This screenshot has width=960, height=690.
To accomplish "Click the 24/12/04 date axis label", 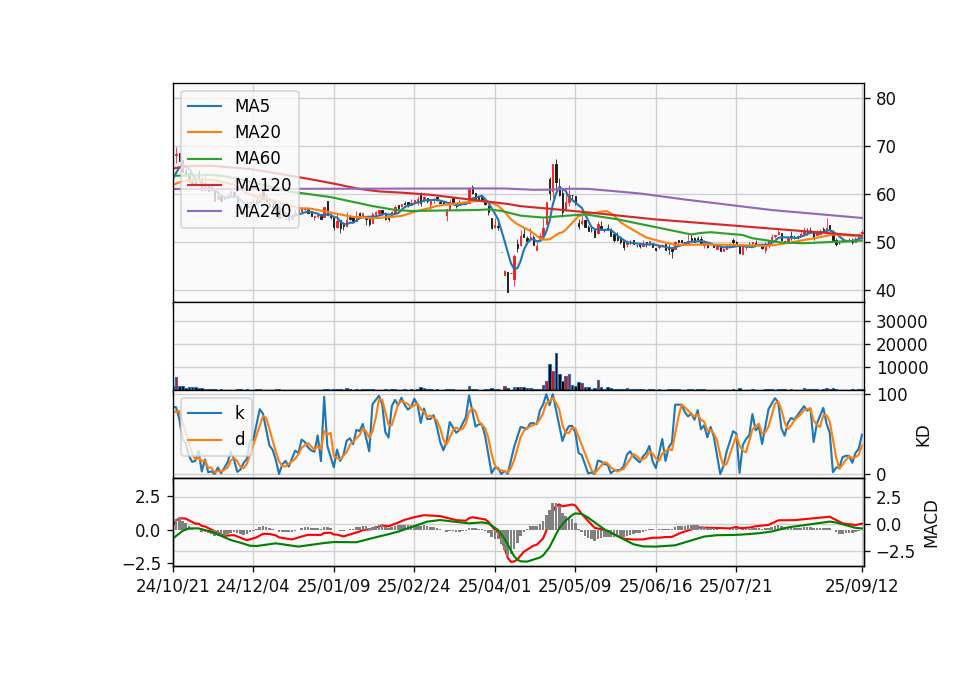I will click(253, 587).
